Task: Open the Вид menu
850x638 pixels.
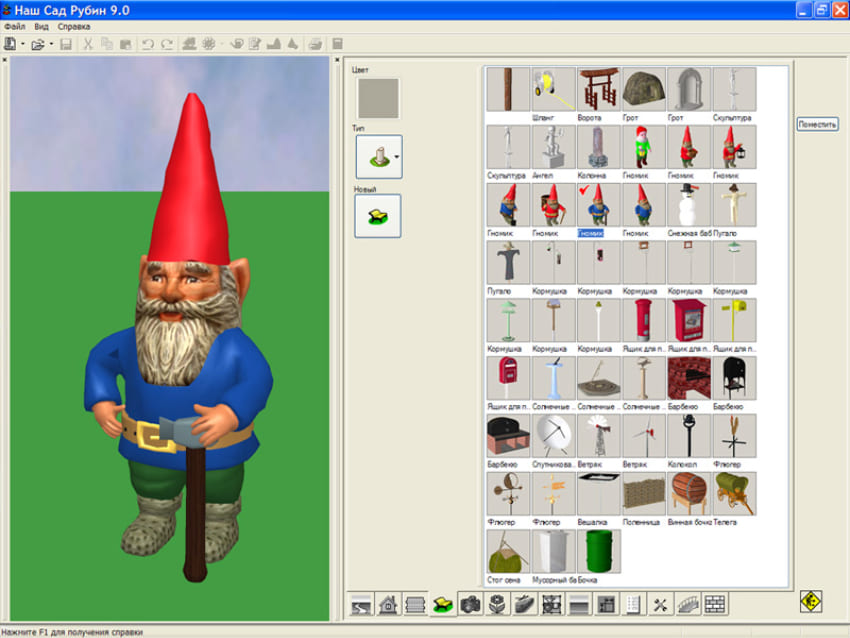Action: tap(41, 27)
